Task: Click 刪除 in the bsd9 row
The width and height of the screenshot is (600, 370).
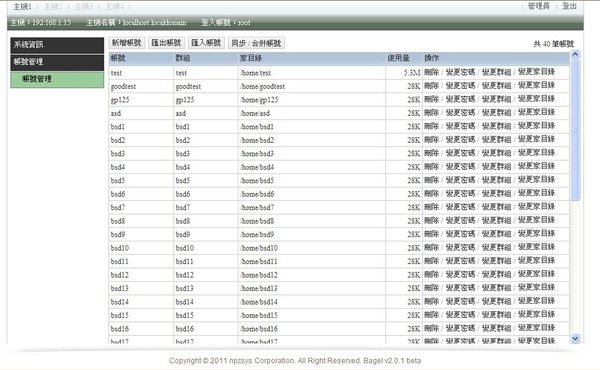Action: click(431, 234)
